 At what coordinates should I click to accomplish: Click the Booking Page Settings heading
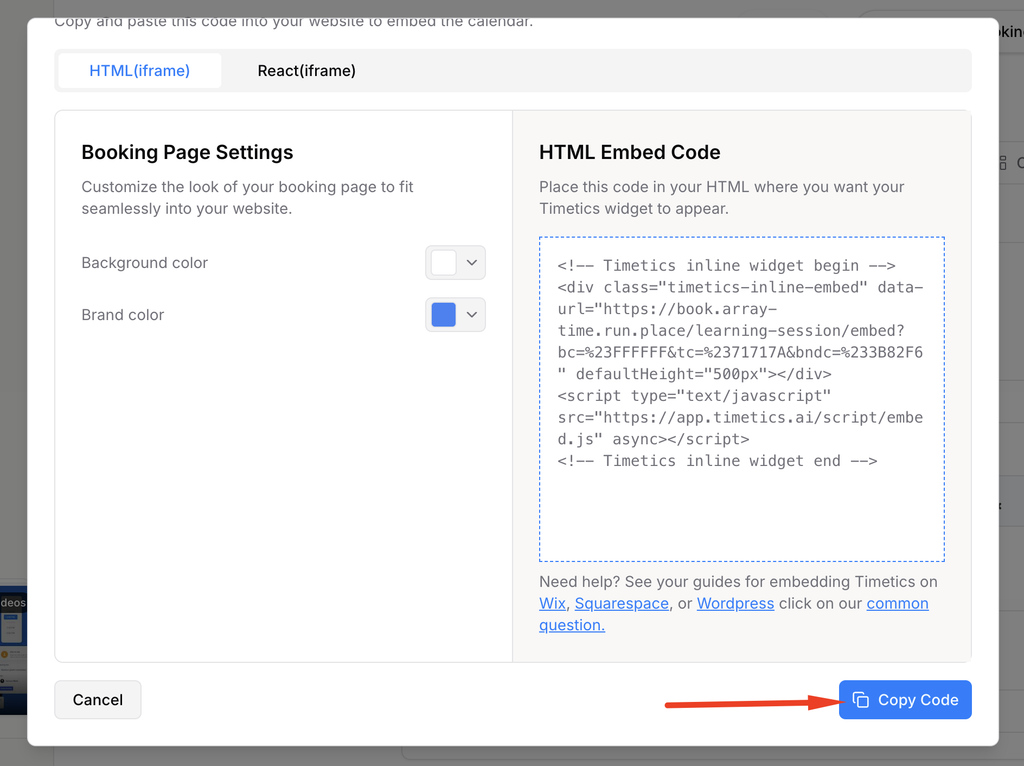coord(187,152)
